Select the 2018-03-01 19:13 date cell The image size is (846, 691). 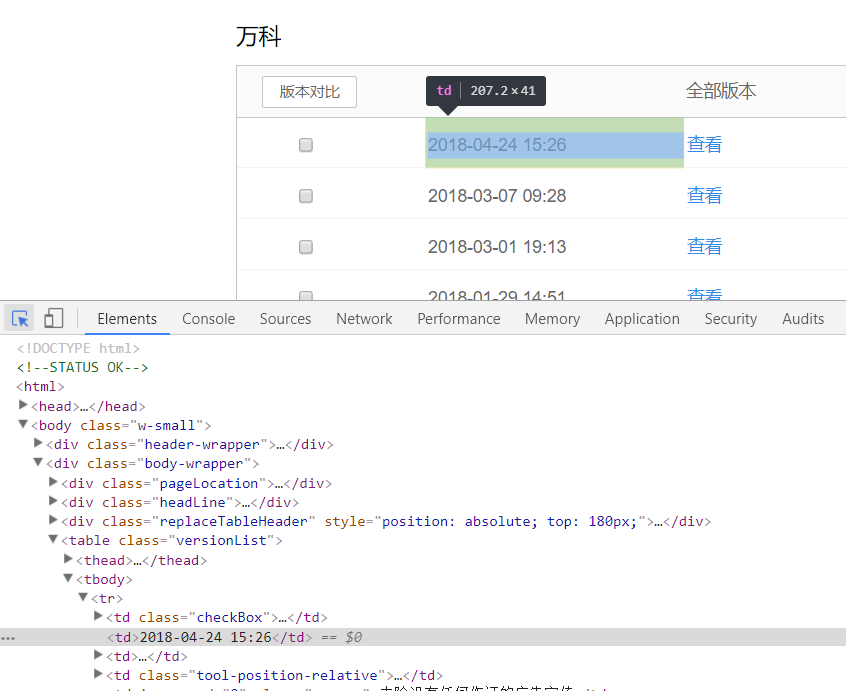[497, 247]
